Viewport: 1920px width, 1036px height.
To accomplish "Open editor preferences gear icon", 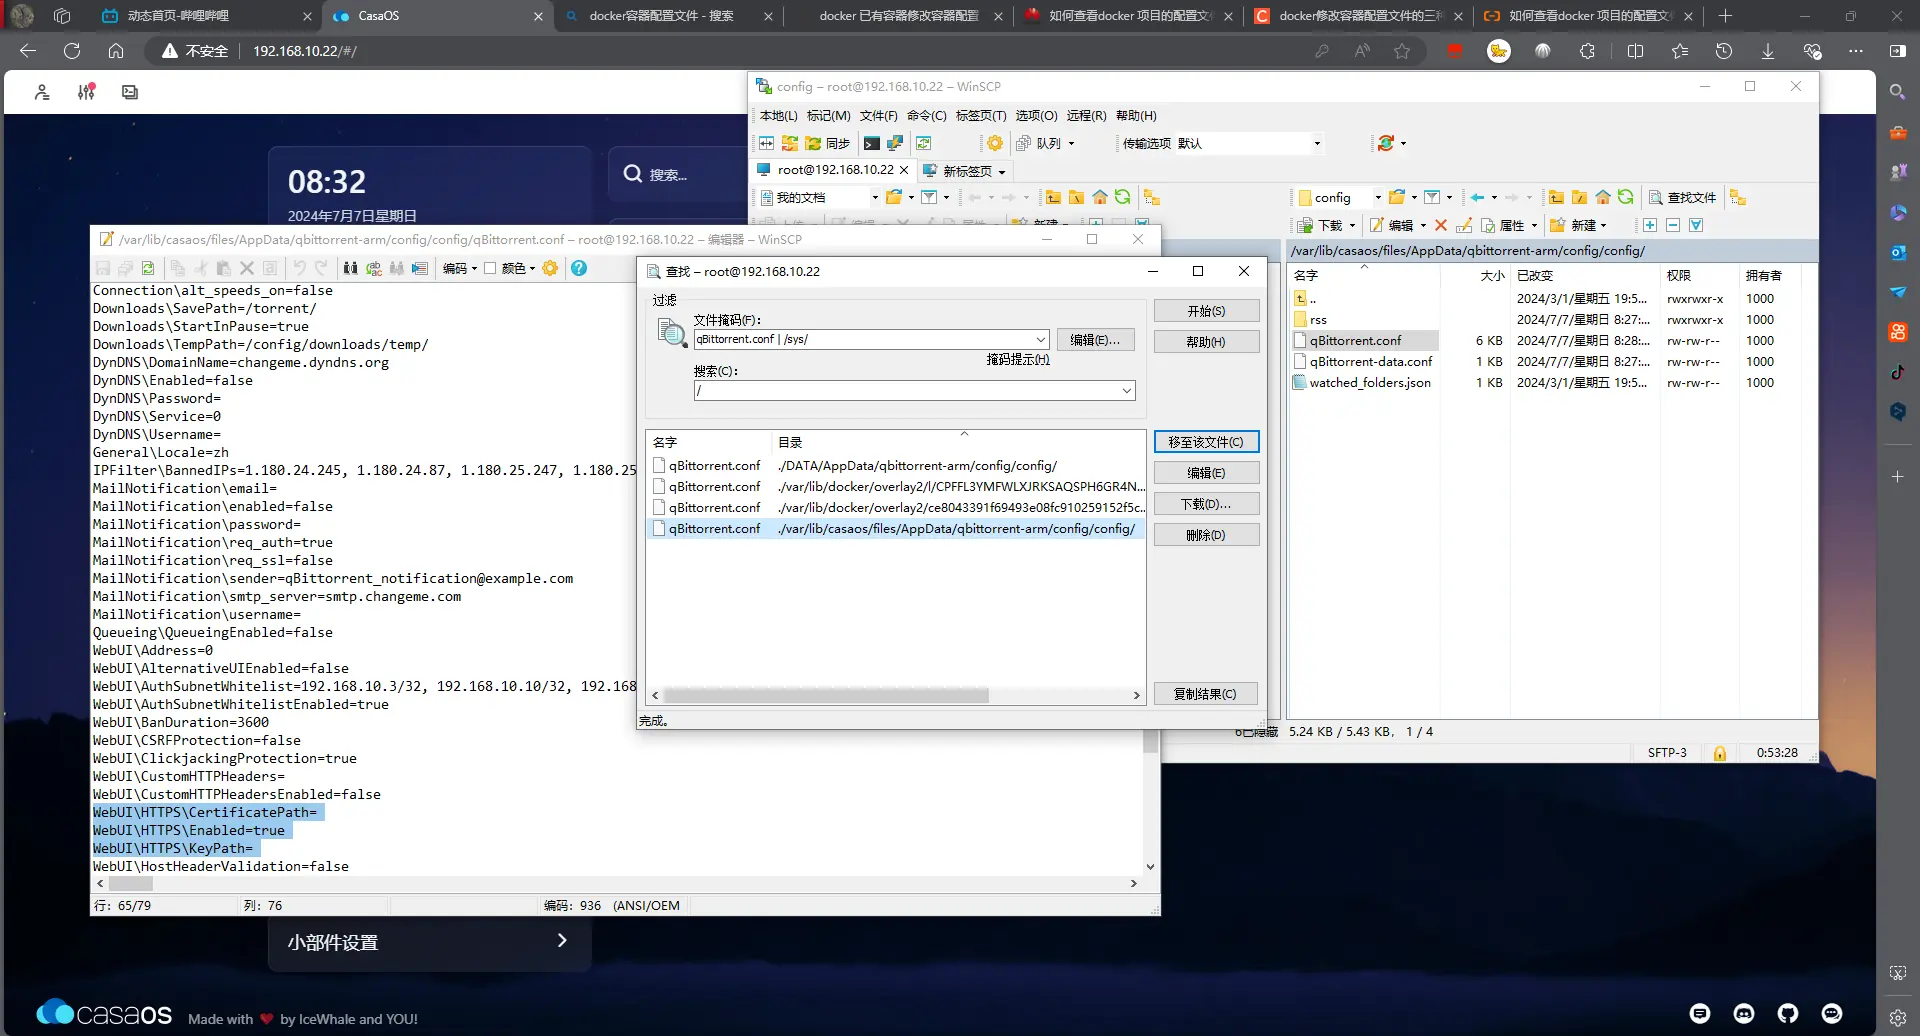I will 550,268.
